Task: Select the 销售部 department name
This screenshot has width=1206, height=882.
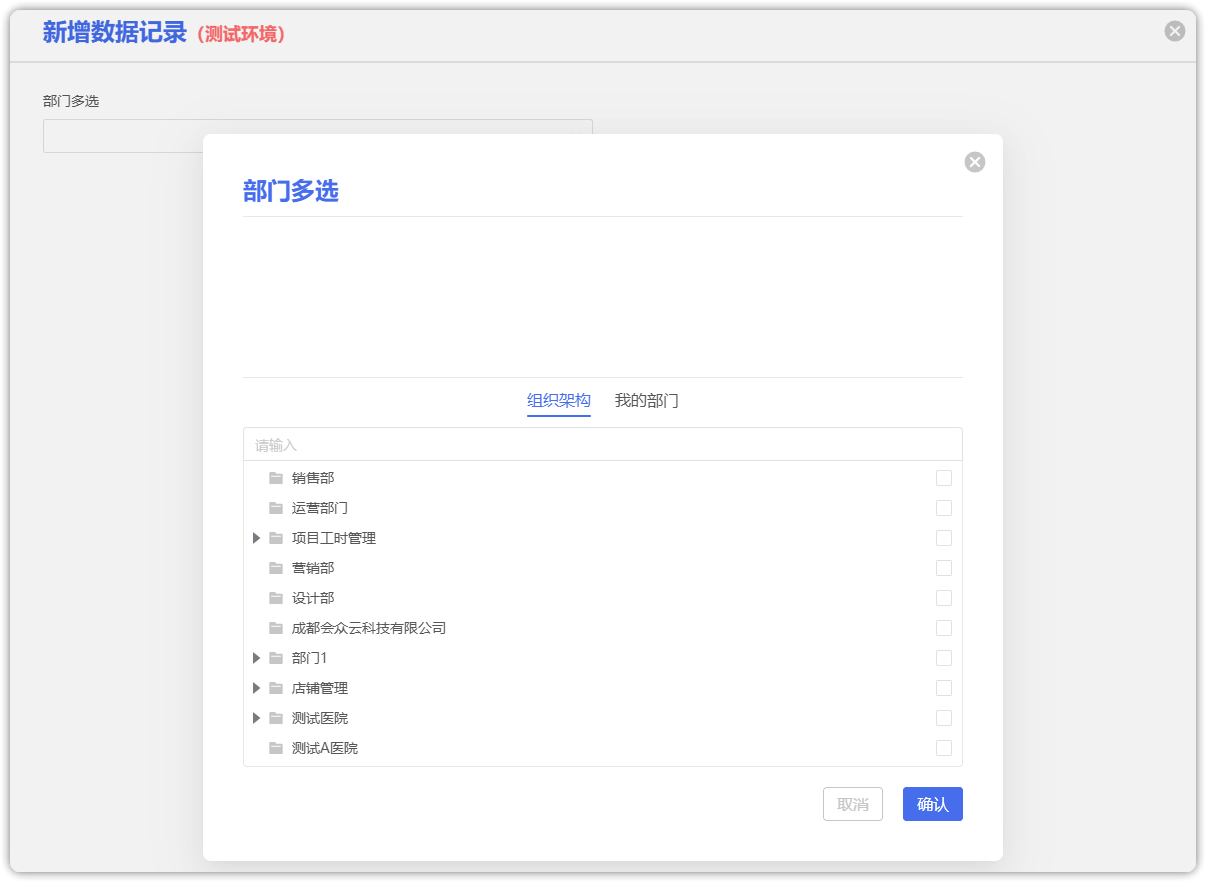Action: [x=313, y=478]
